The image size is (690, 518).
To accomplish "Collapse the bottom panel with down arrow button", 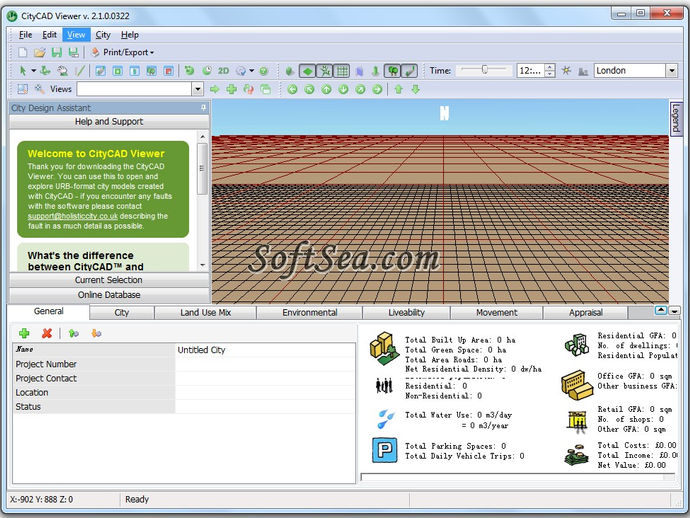I will pos(674,311).
